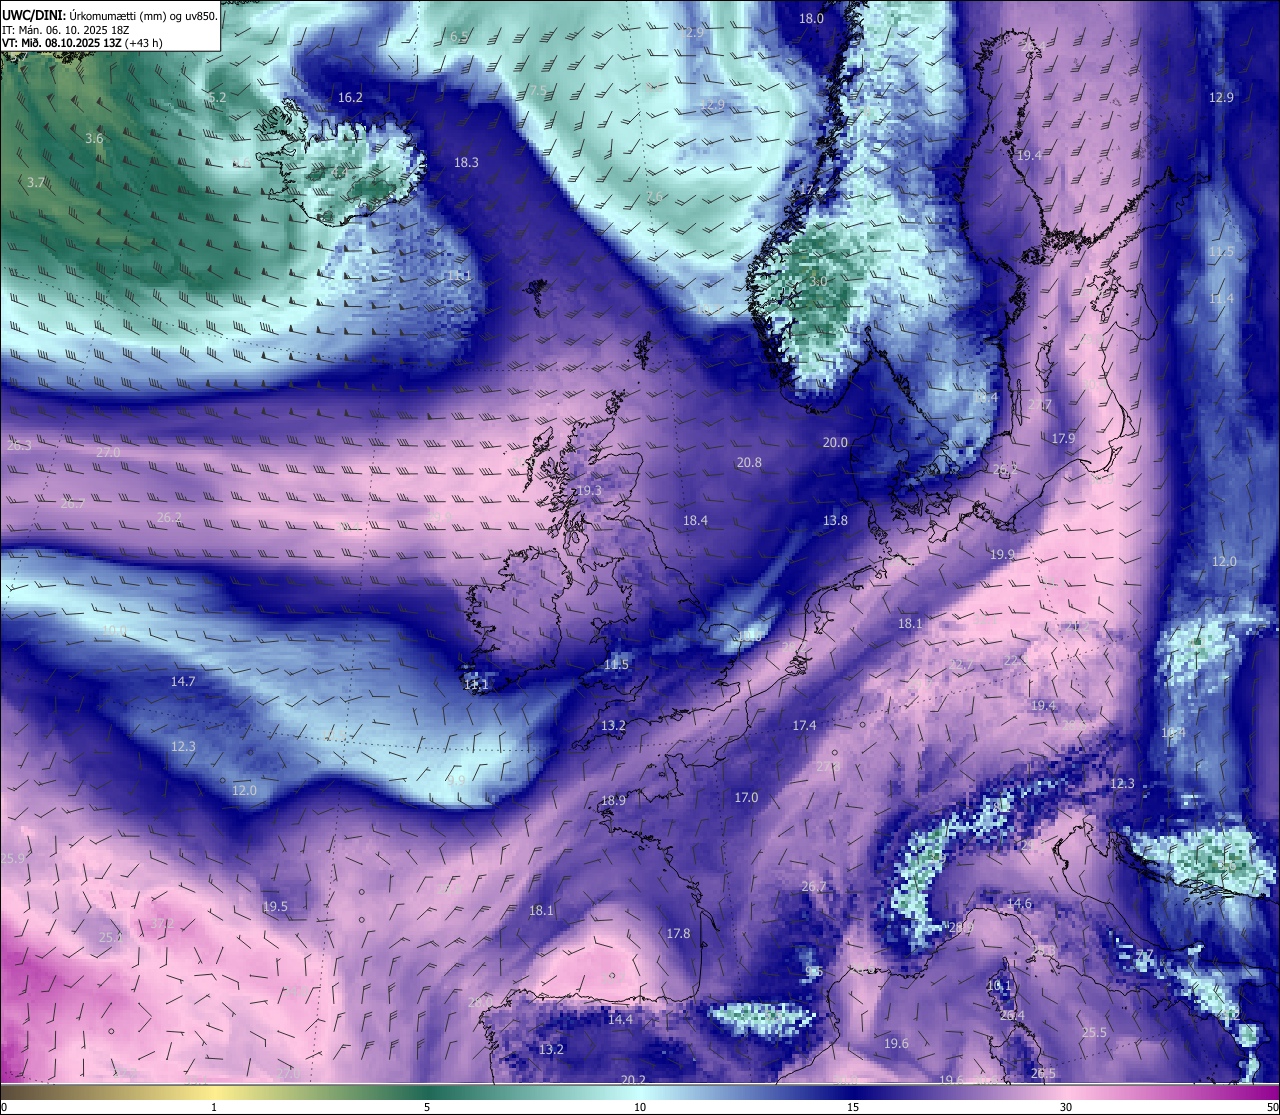Viewport: 1280px width, 1115px height.
Task: Click the 3.6 value near Greenland
Action: click(94, 138)
